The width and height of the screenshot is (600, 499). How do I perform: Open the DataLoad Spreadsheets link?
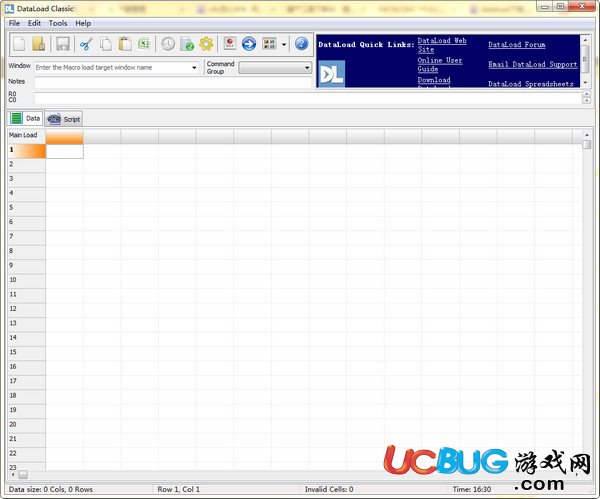531,83
